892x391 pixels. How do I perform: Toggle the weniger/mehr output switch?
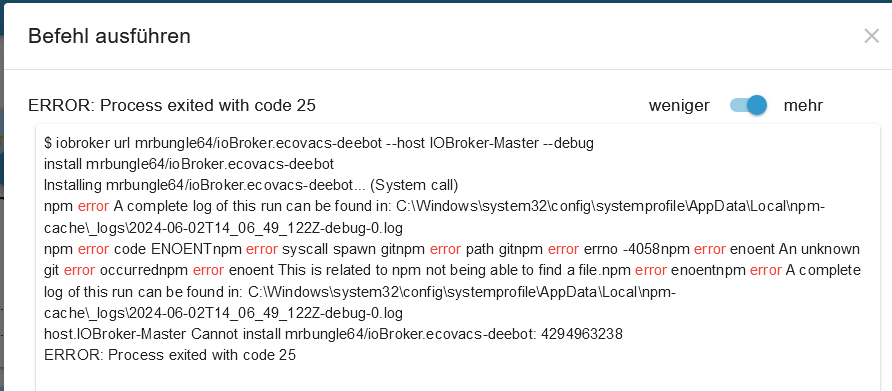[749, 105]
